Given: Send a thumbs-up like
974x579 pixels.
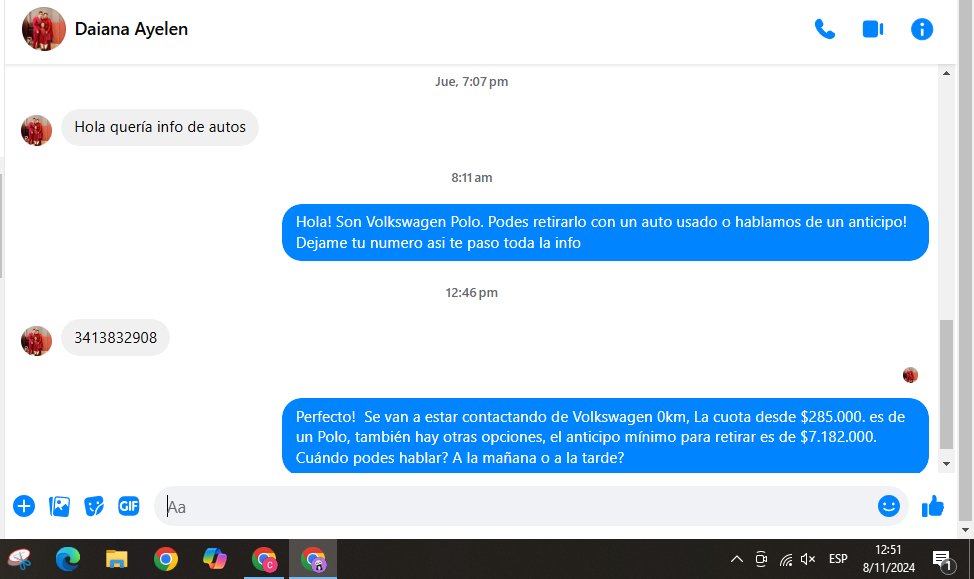Looking at the screenshot, I should pyautogui.click(x=932, y=506).
